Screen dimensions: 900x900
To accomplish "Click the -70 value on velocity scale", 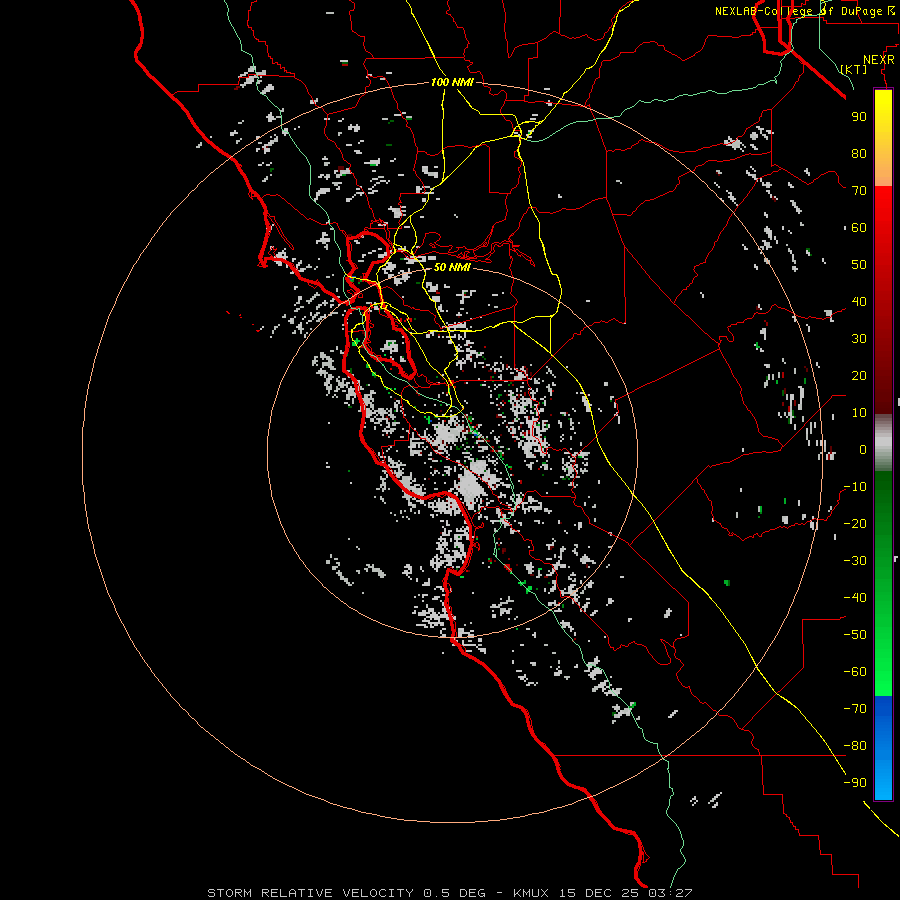I will coord(855,709).
